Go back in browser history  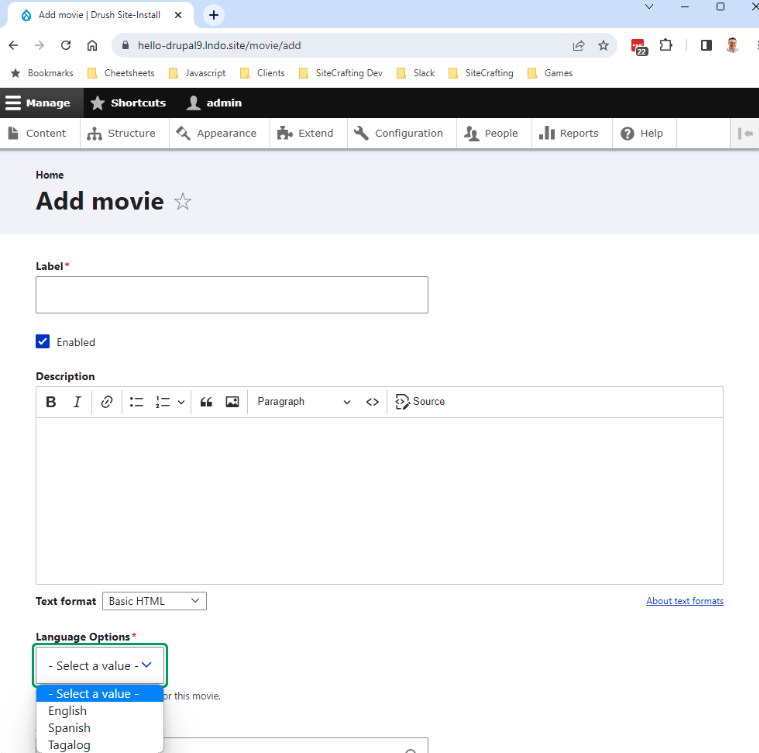tap(14, 45)
